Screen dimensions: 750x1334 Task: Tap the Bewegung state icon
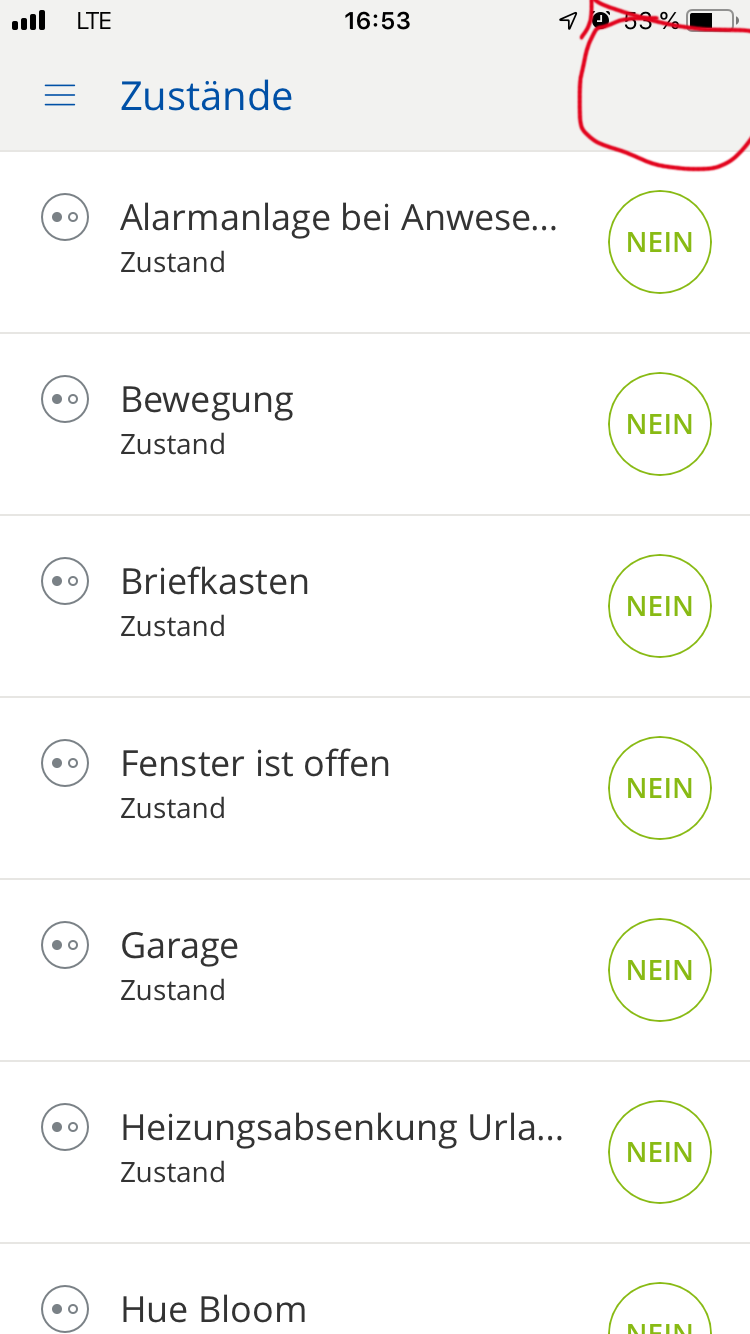coord(65,399)
